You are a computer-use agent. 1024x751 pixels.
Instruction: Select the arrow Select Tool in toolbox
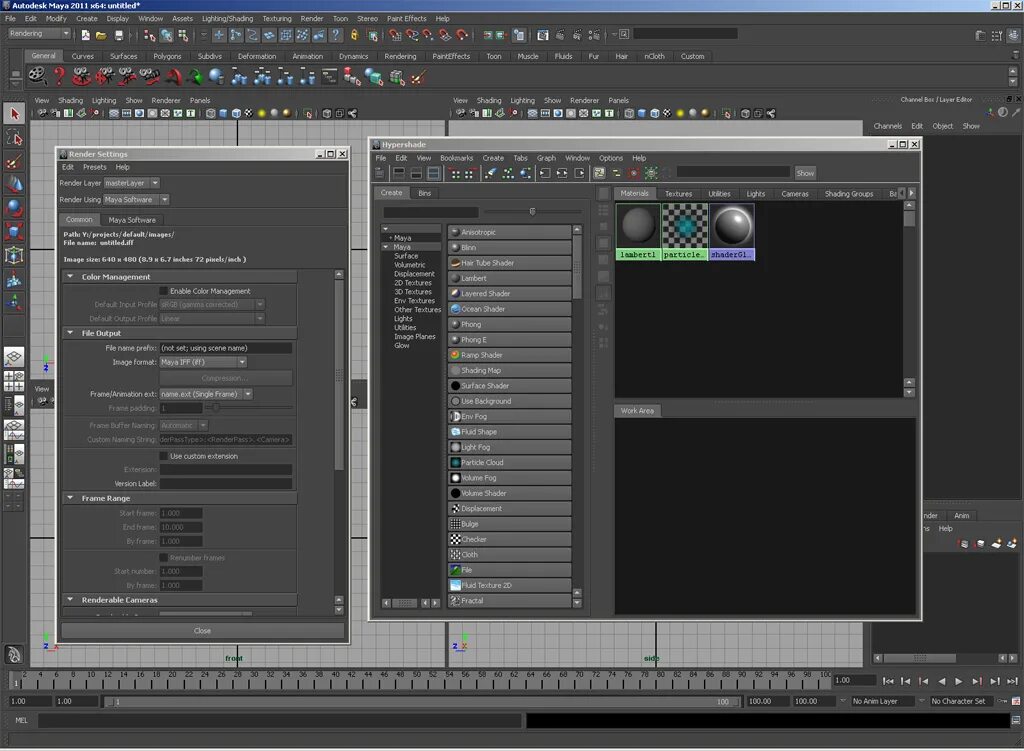coord(14,114)
